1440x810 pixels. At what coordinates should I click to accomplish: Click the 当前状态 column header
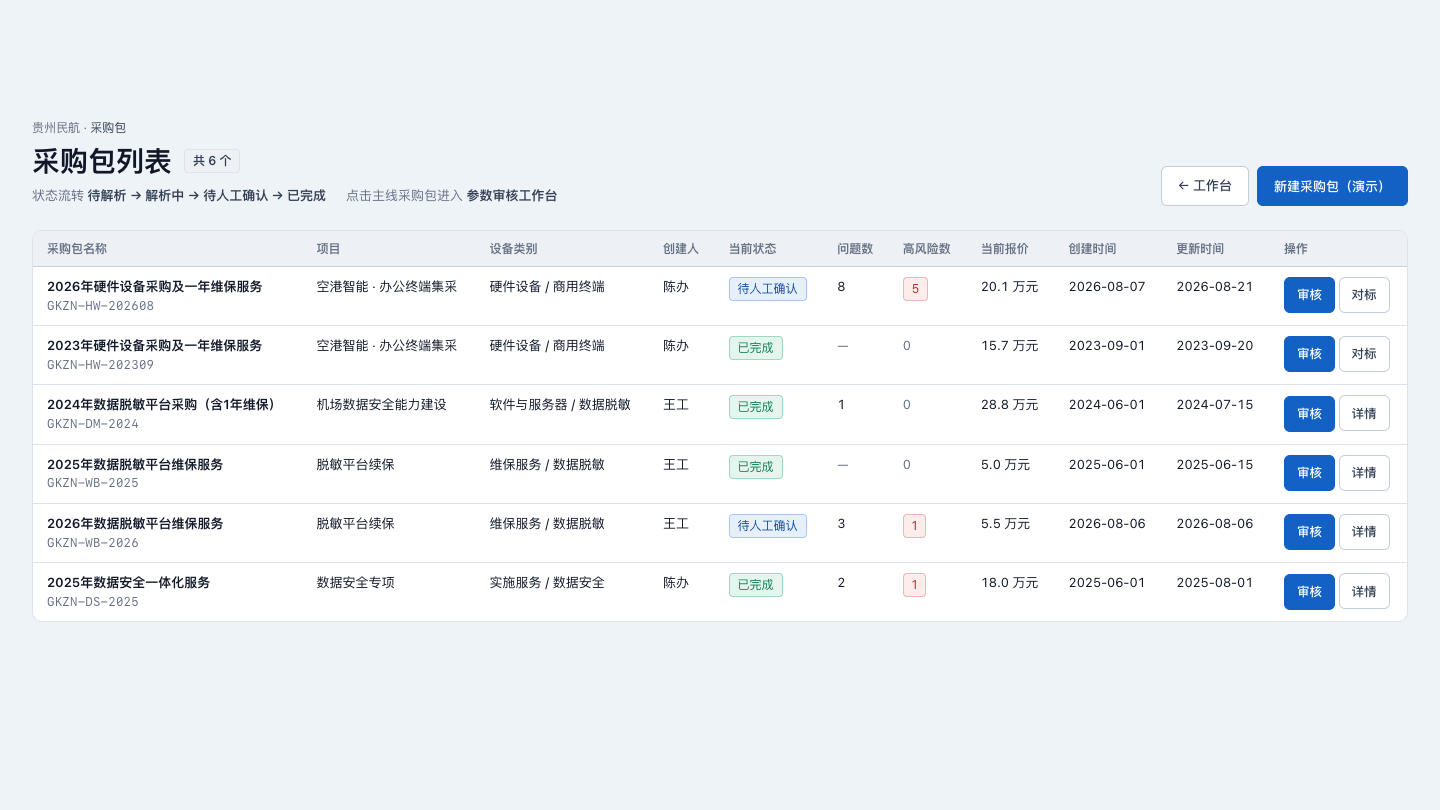tap(753, 249)
